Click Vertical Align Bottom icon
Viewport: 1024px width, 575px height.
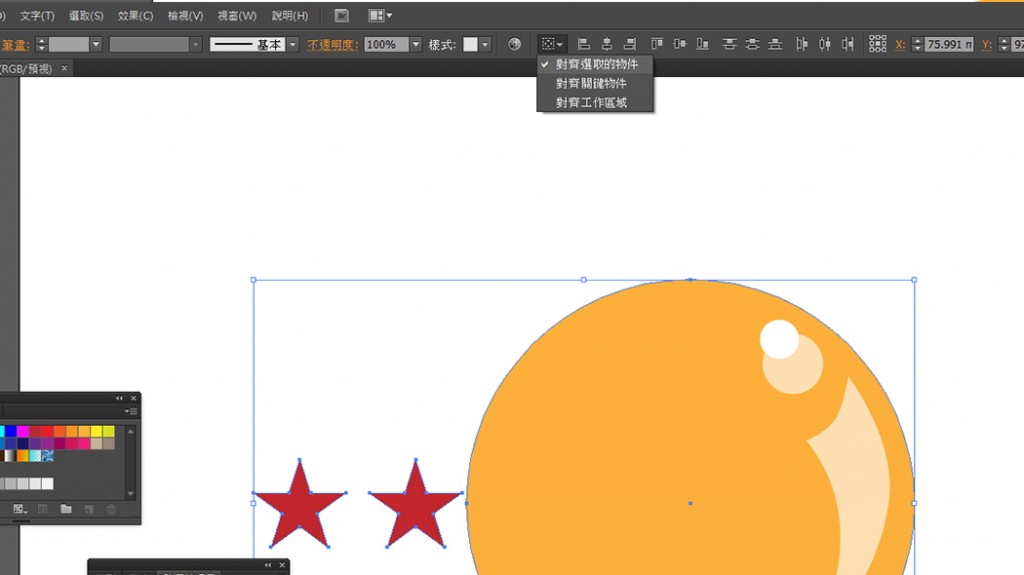click(702, 44)
